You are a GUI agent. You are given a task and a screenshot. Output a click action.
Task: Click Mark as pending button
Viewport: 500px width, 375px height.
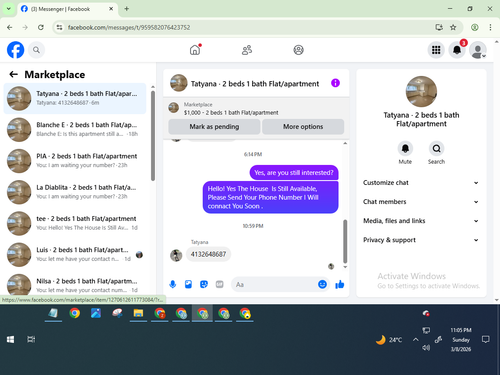[x=214, y=127]
